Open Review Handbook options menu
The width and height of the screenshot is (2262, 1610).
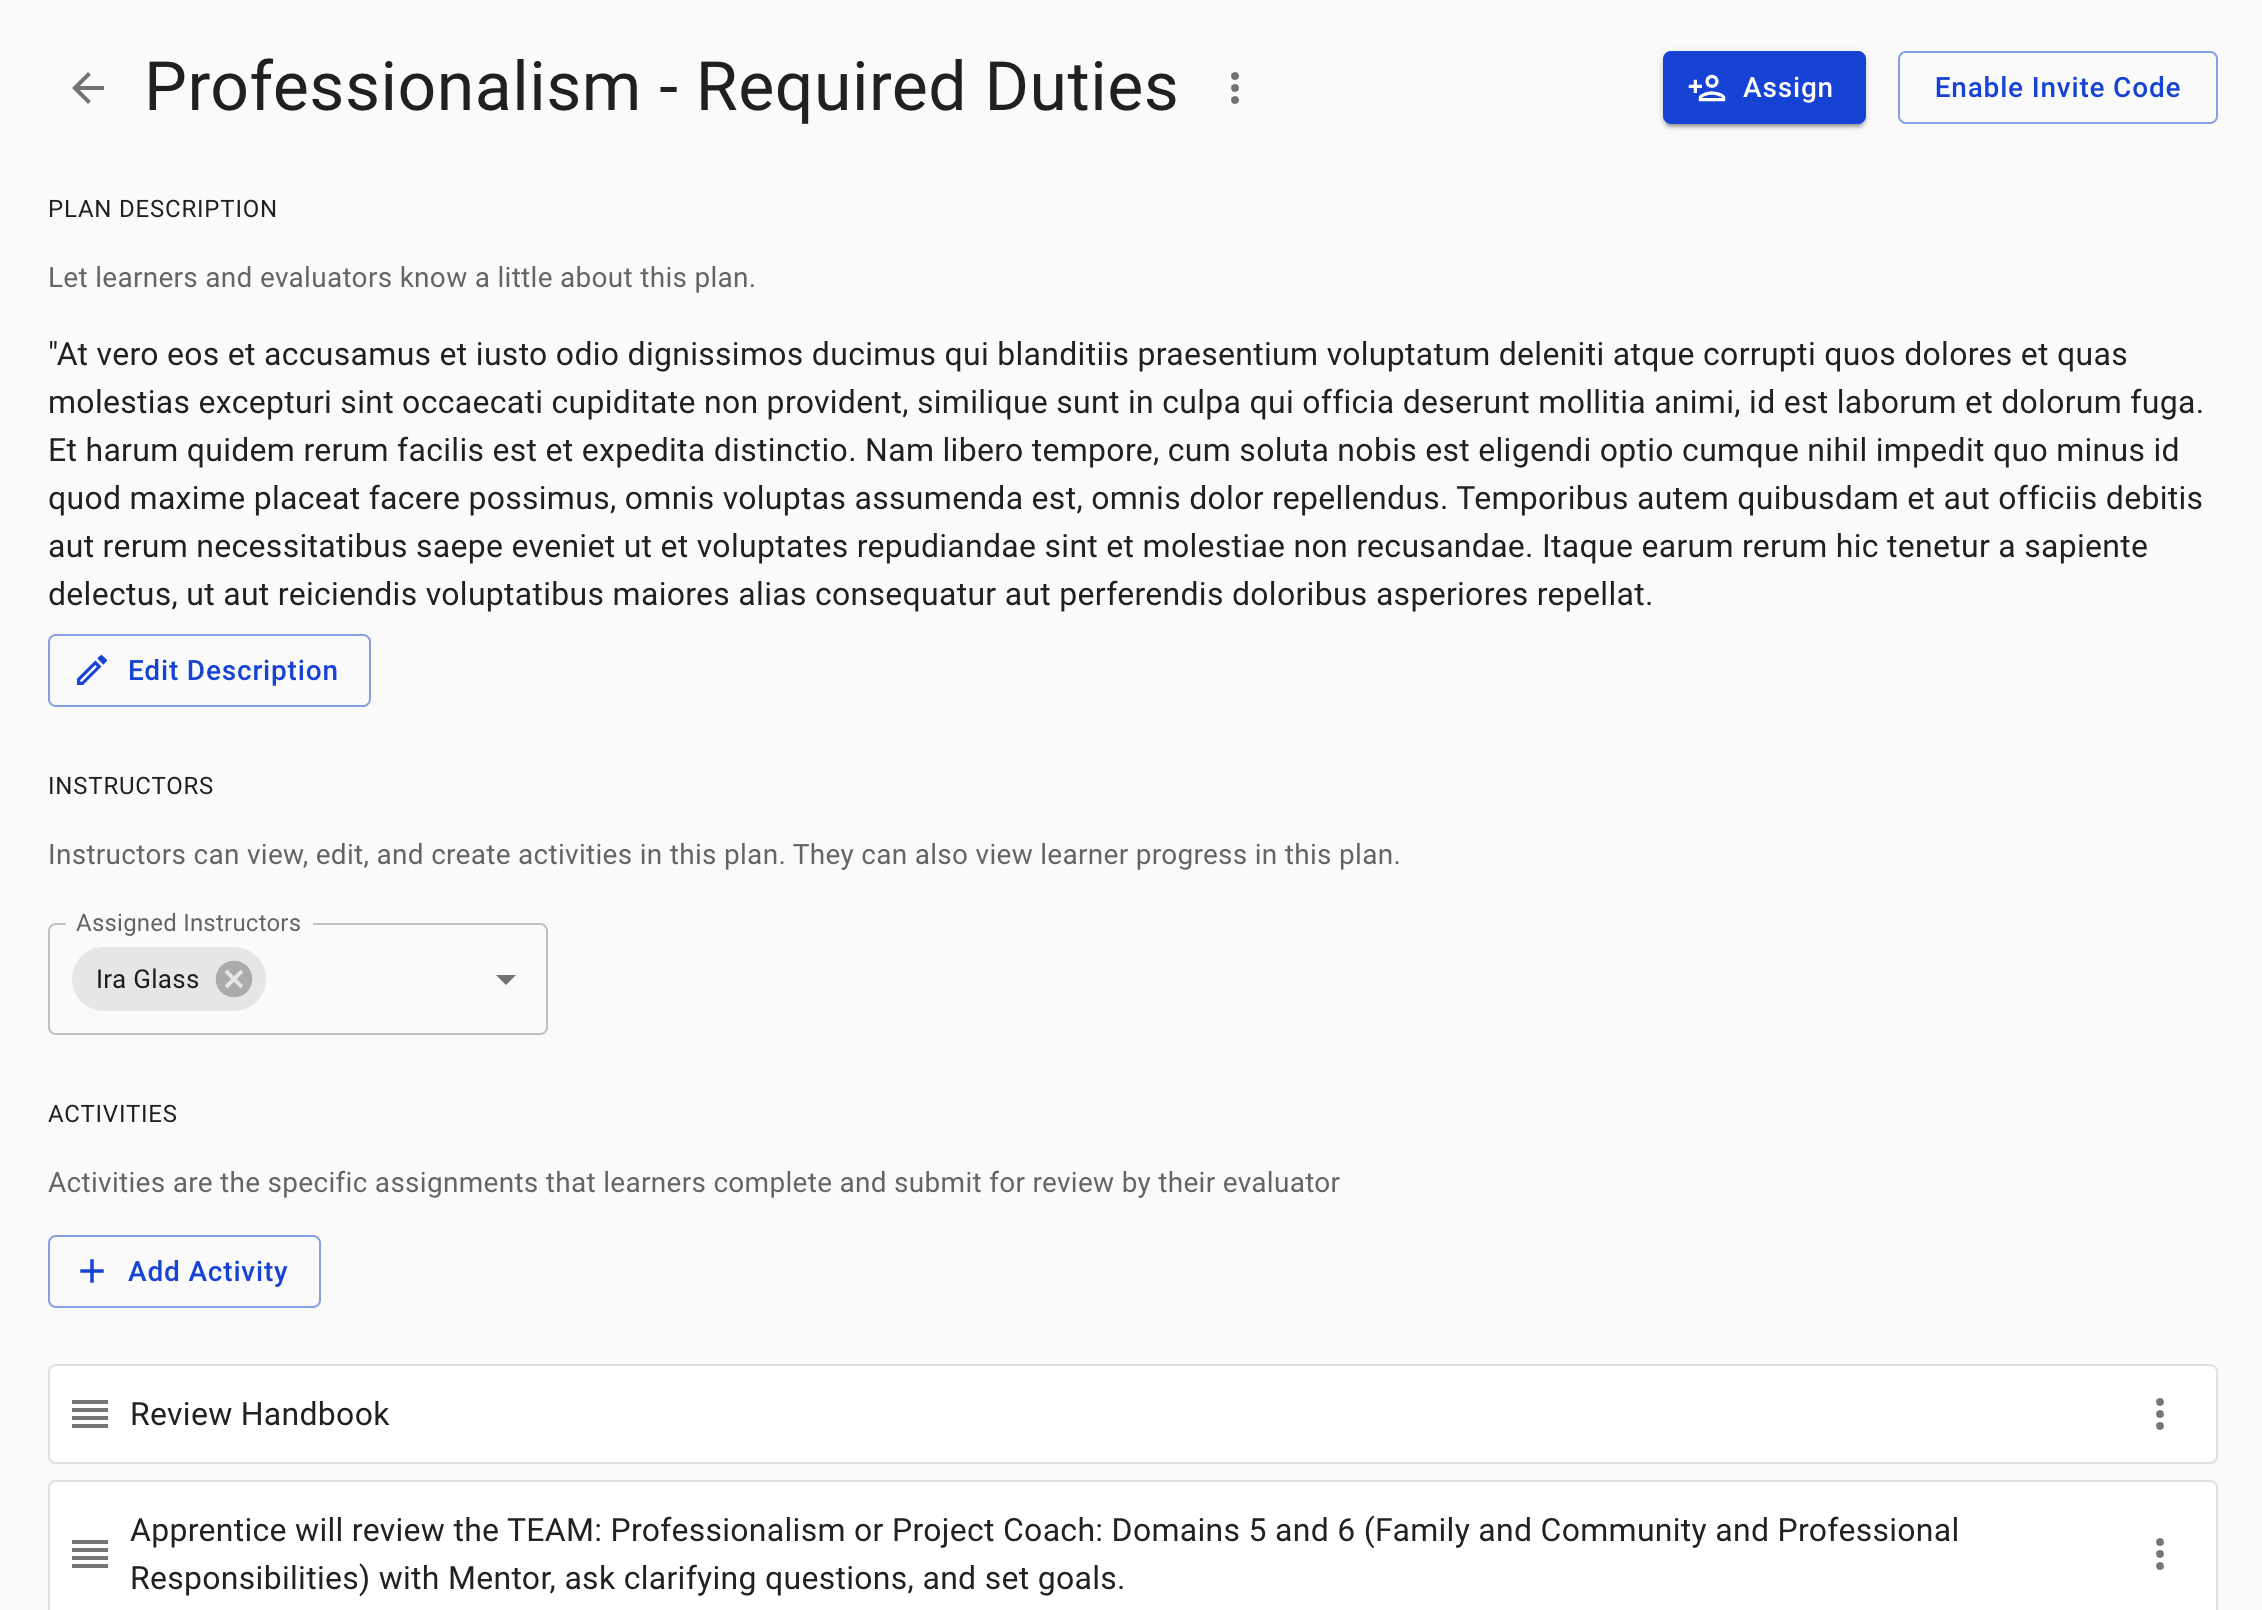pos(2160,1414)
